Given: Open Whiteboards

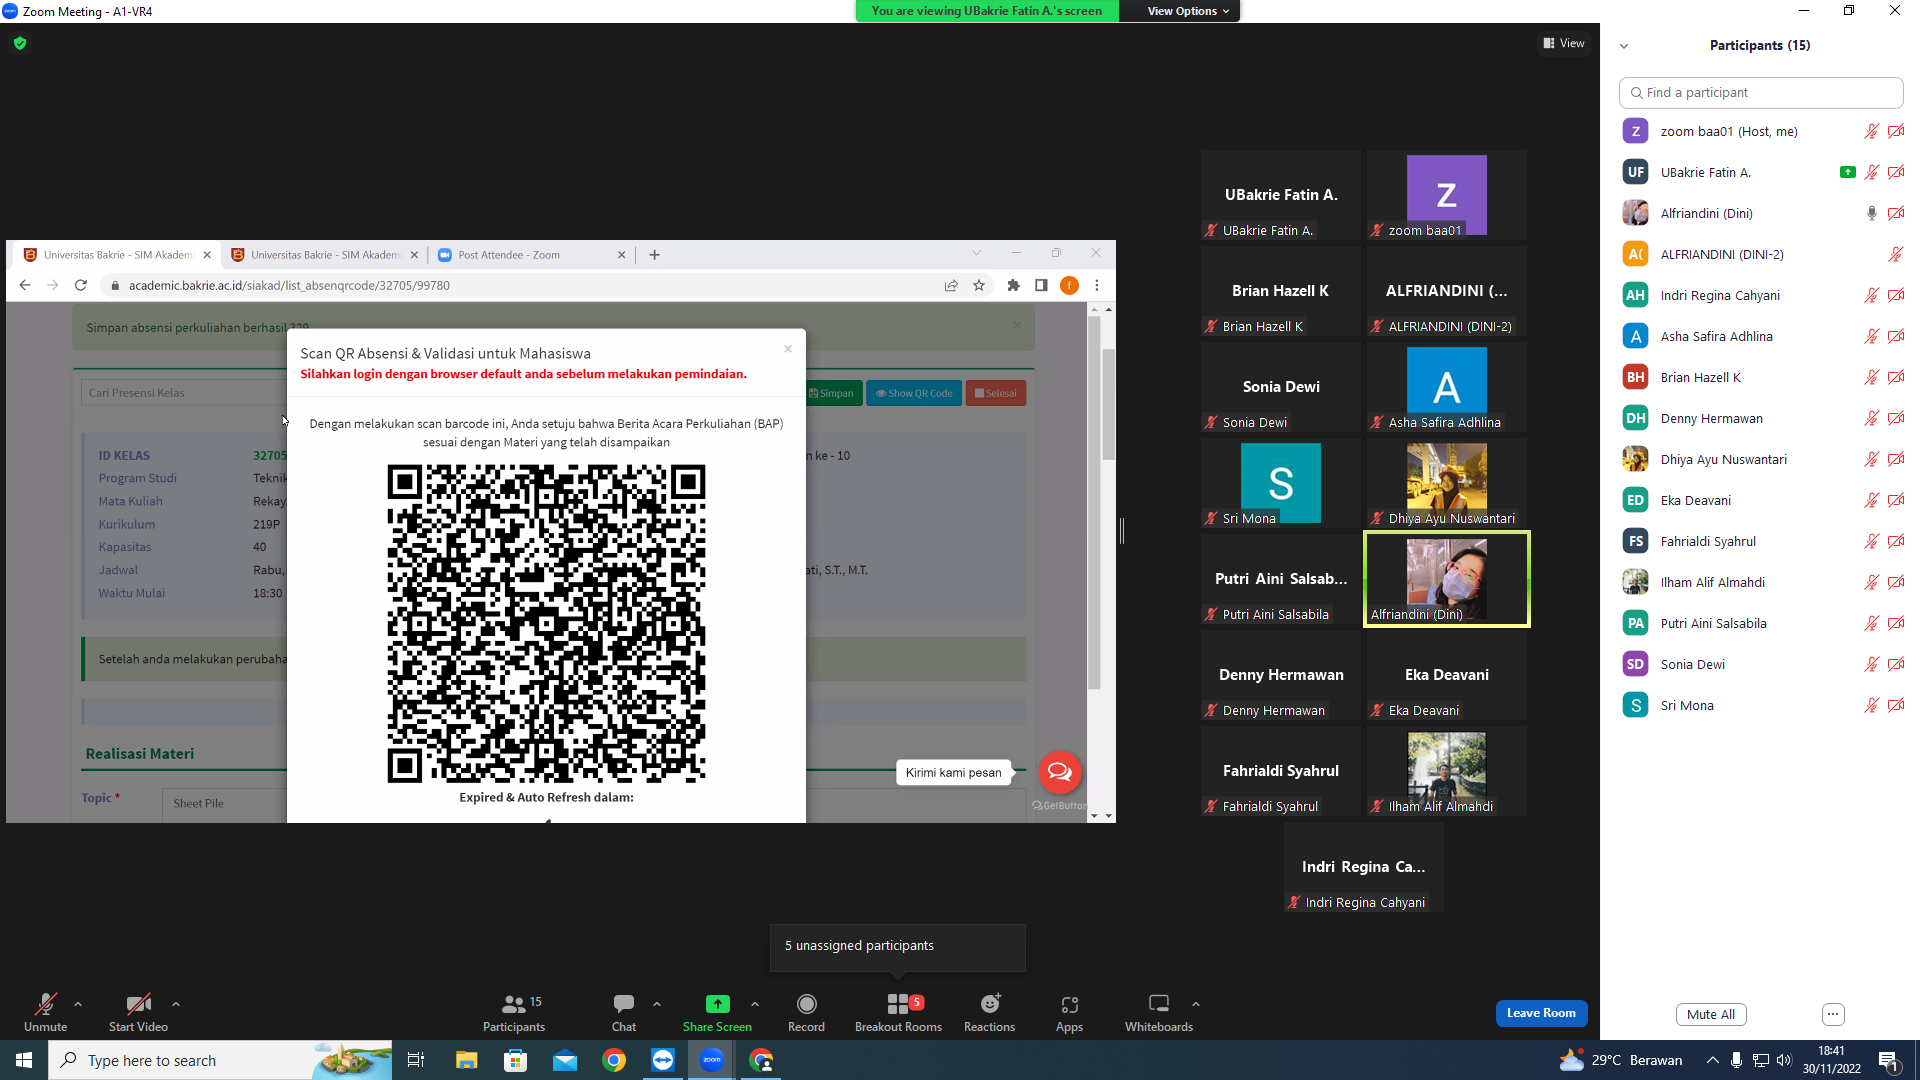Looking at the screenshot, I should point(1159,1012).
